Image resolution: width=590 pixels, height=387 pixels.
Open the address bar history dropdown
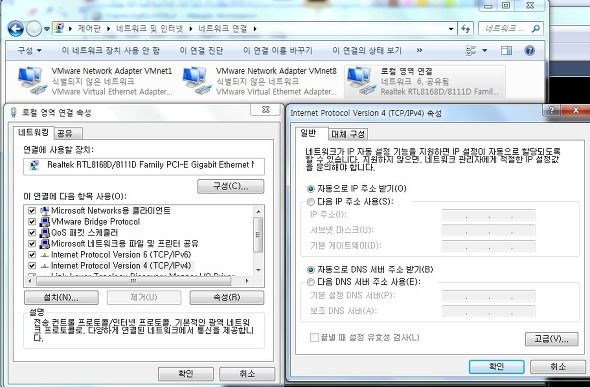(451, 29)
